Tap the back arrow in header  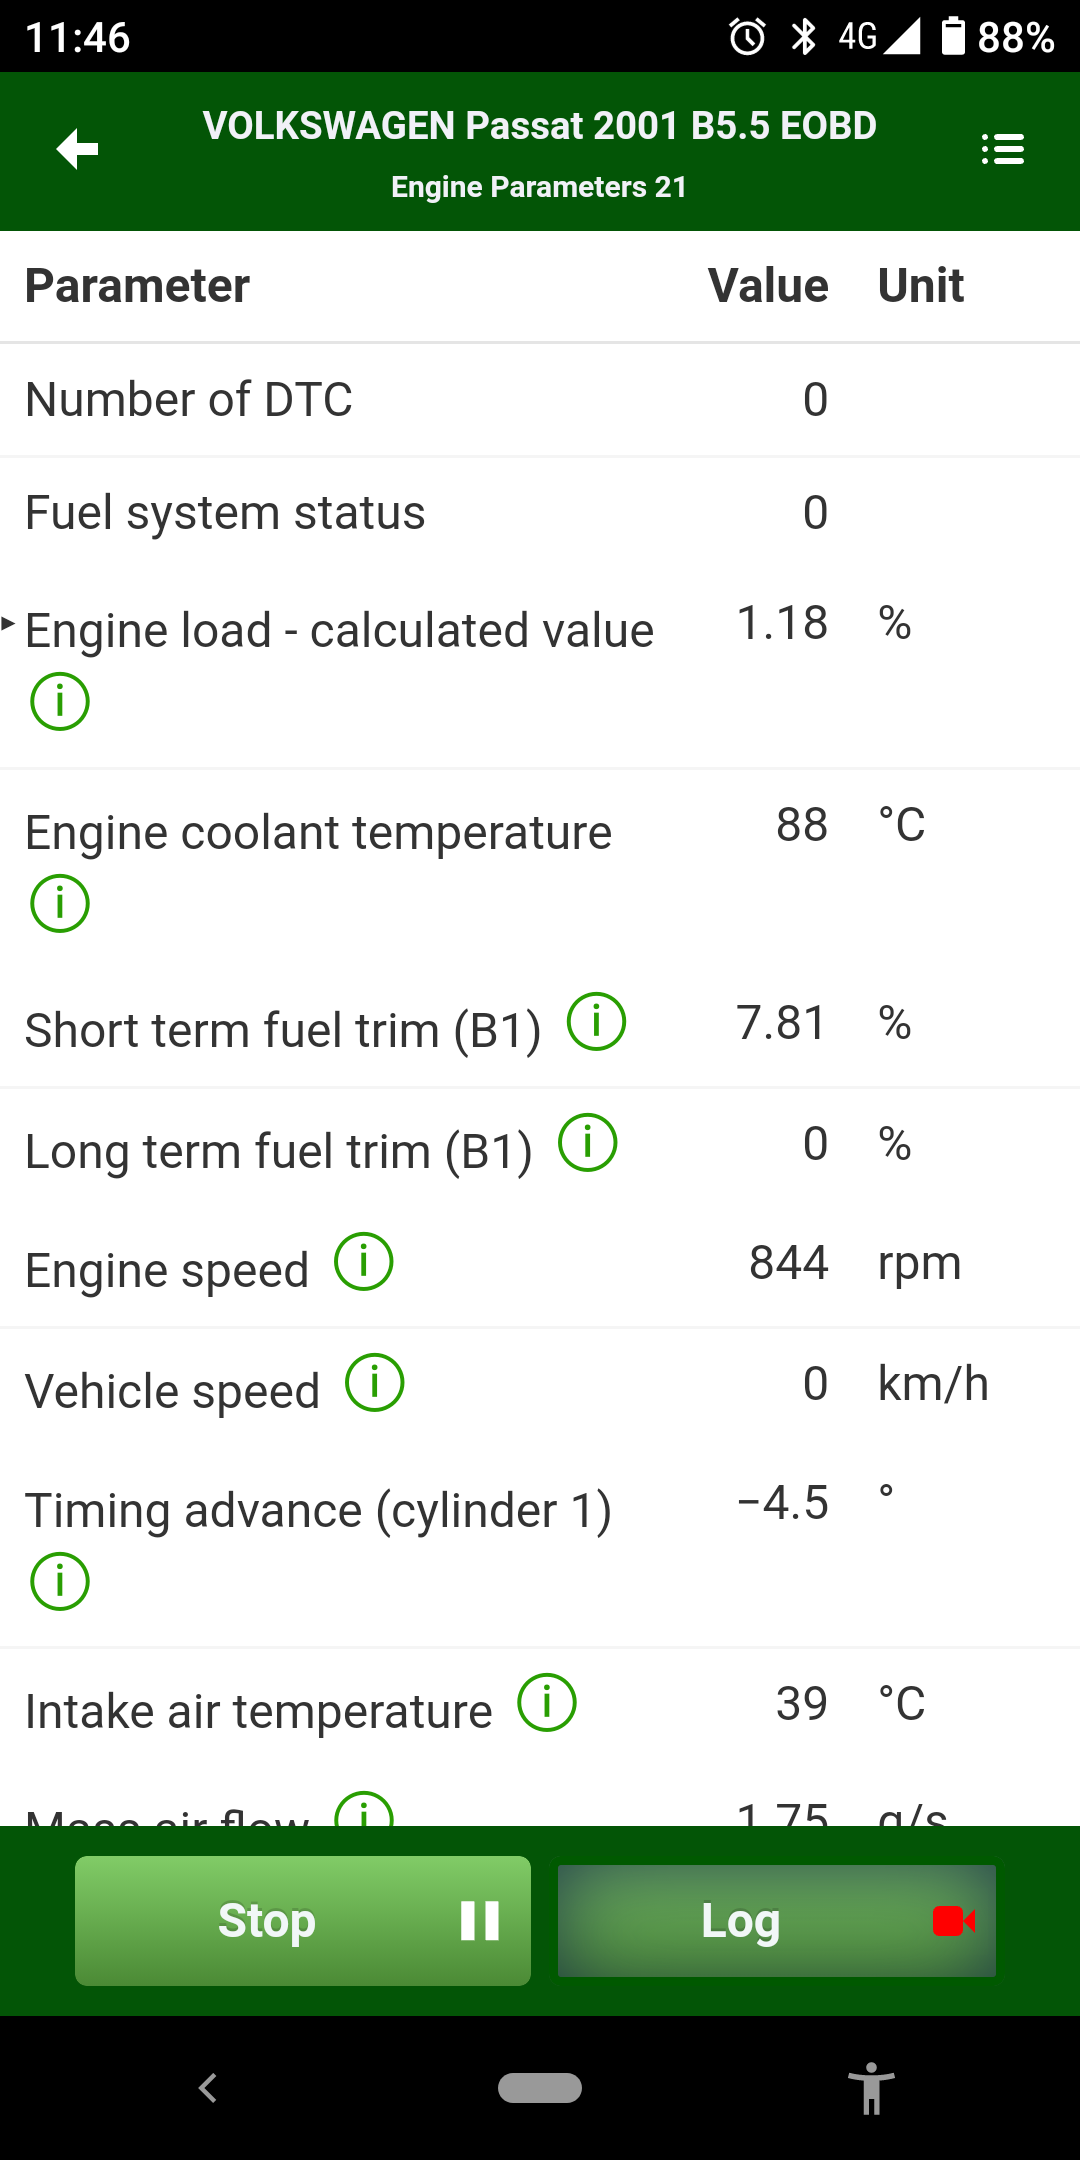77,150
